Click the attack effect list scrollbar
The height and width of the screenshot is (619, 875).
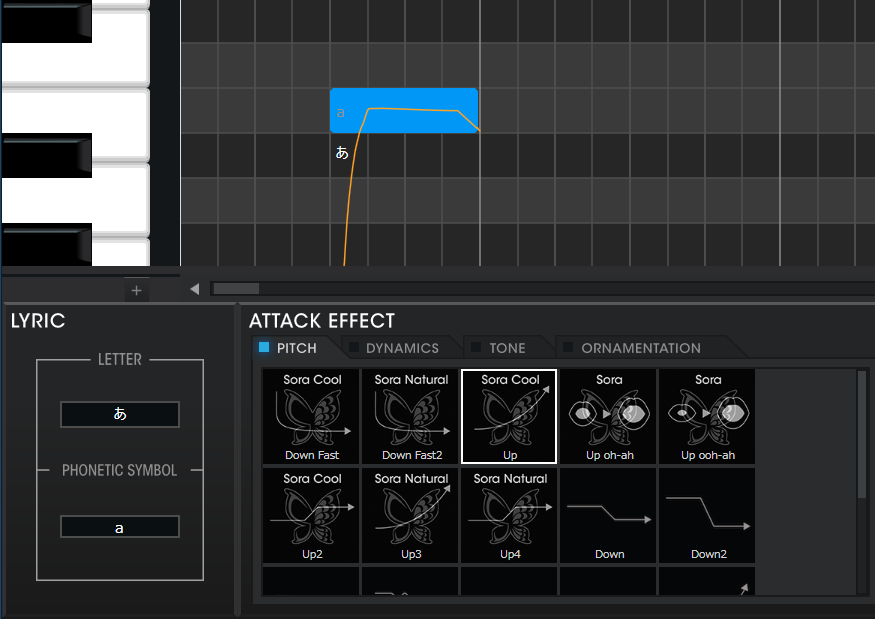point(862,433)
